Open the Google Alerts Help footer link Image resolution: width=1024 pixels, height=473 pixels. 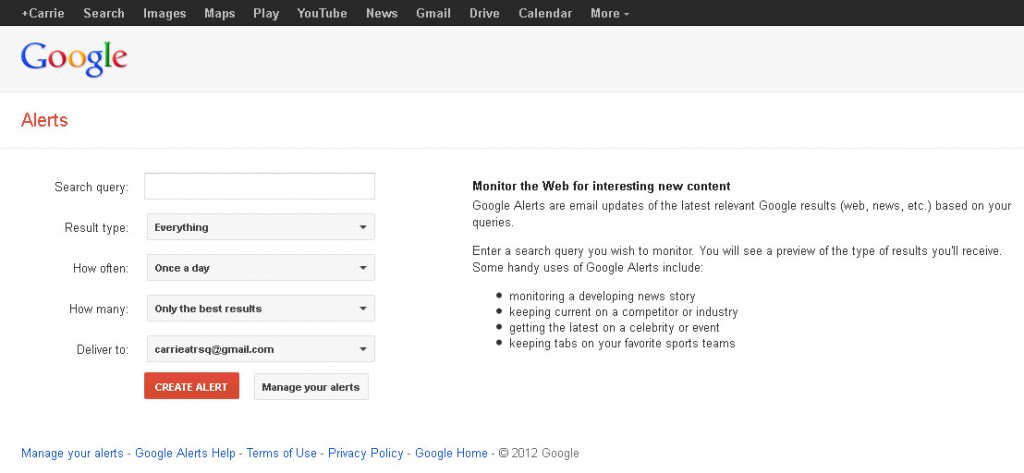185,453
